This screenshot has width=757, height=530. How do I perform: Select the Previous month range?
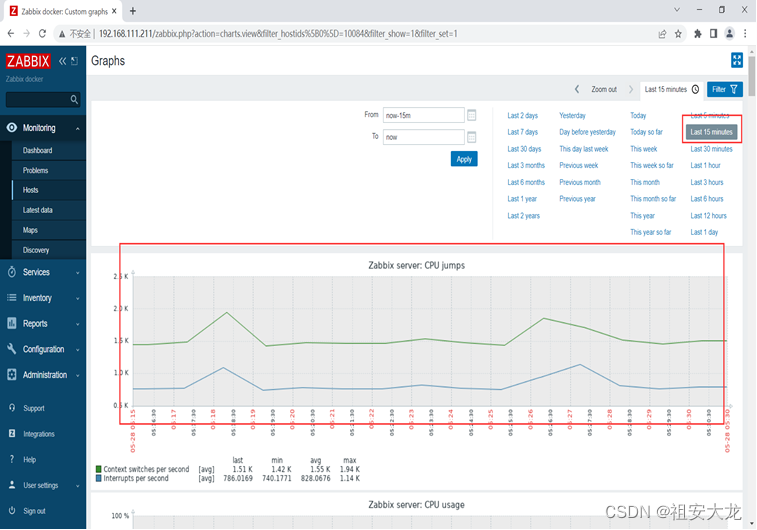tap(580, 182)
